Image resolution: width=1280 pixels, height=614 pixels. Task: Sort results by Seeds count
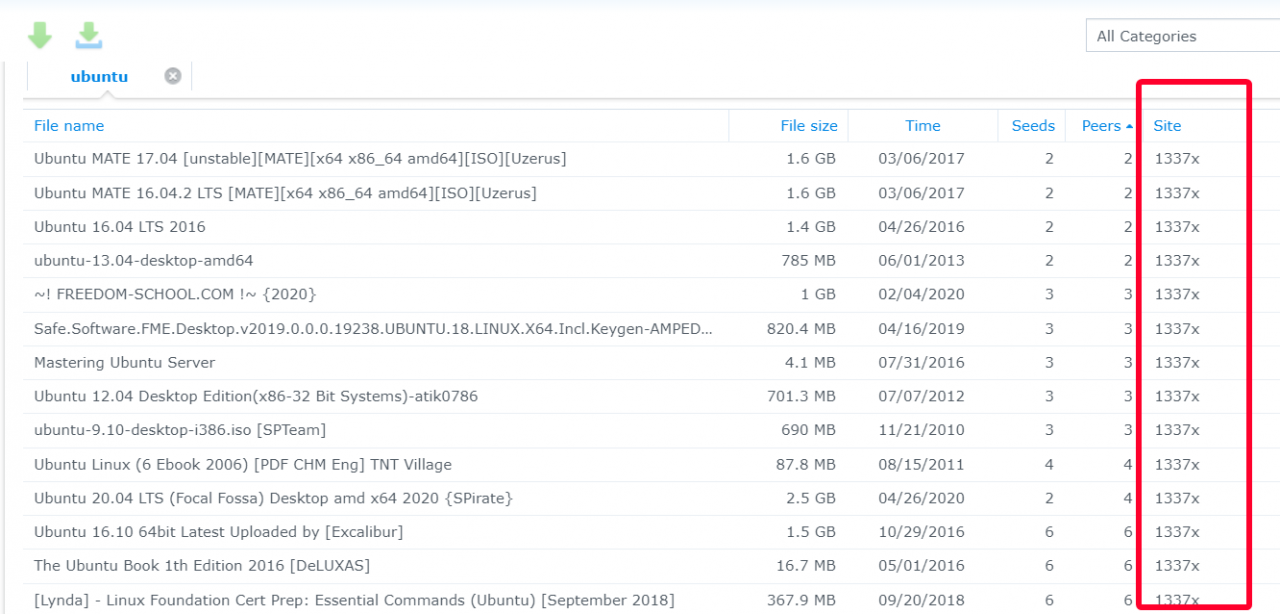tap(1032, 125)
